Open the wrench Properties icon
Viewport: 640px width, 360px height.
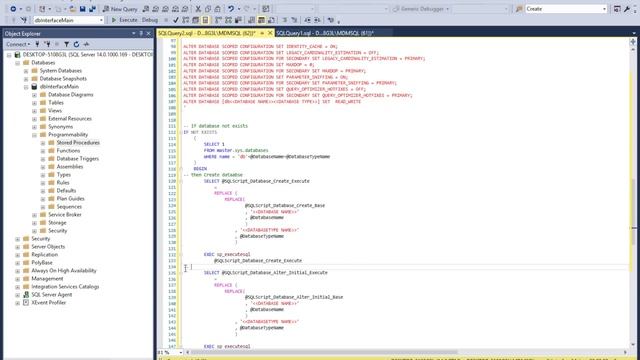coord(627,9)
